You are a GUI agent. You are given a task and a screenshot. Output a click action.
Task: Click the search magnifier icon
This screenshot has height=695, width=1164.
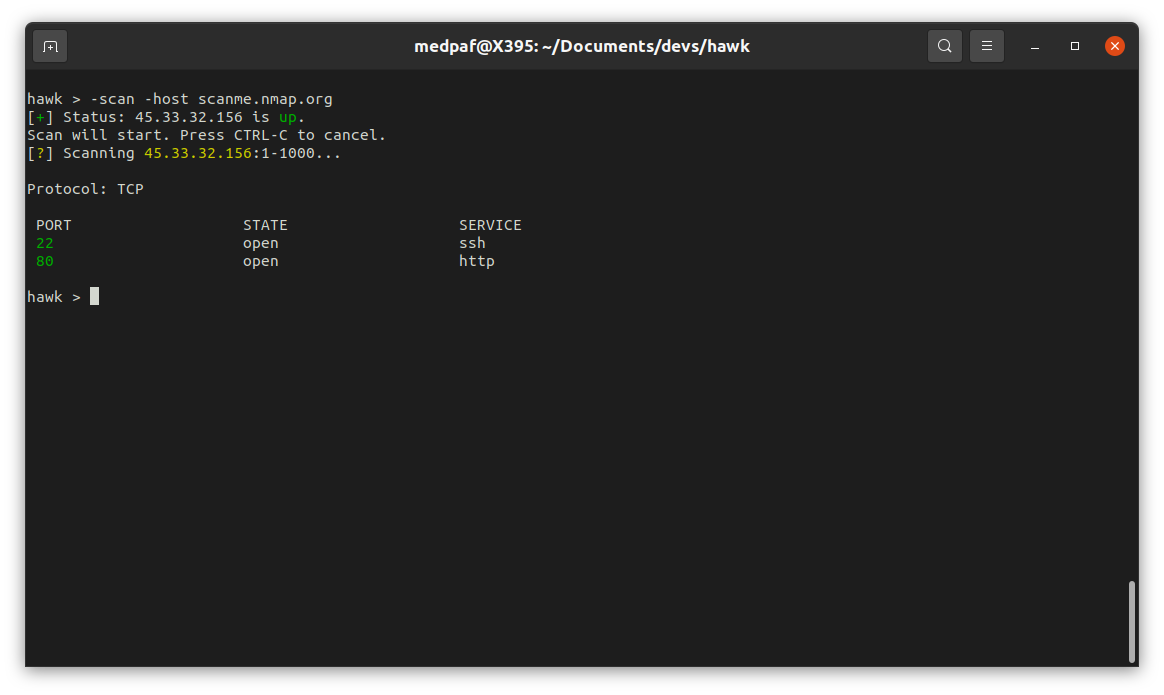(x=945, y=46)
